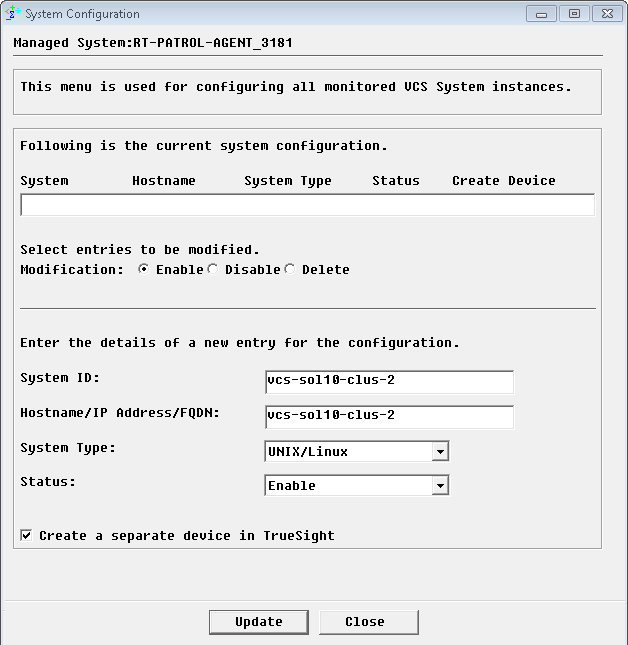This screenshot has width=628, height=645.
Task: Click the 'Create Device' column header text
Action: [504, 181]
